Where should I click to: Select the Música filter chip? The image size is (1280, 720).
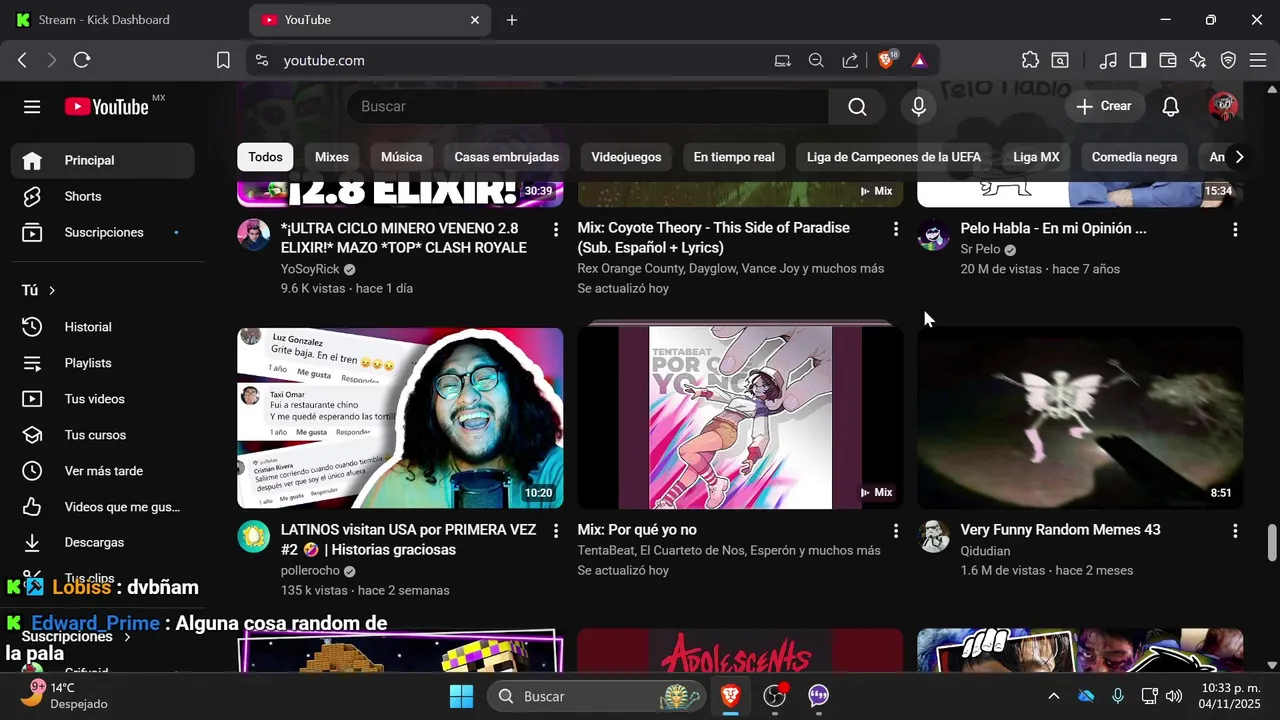(x=401, y=157)
